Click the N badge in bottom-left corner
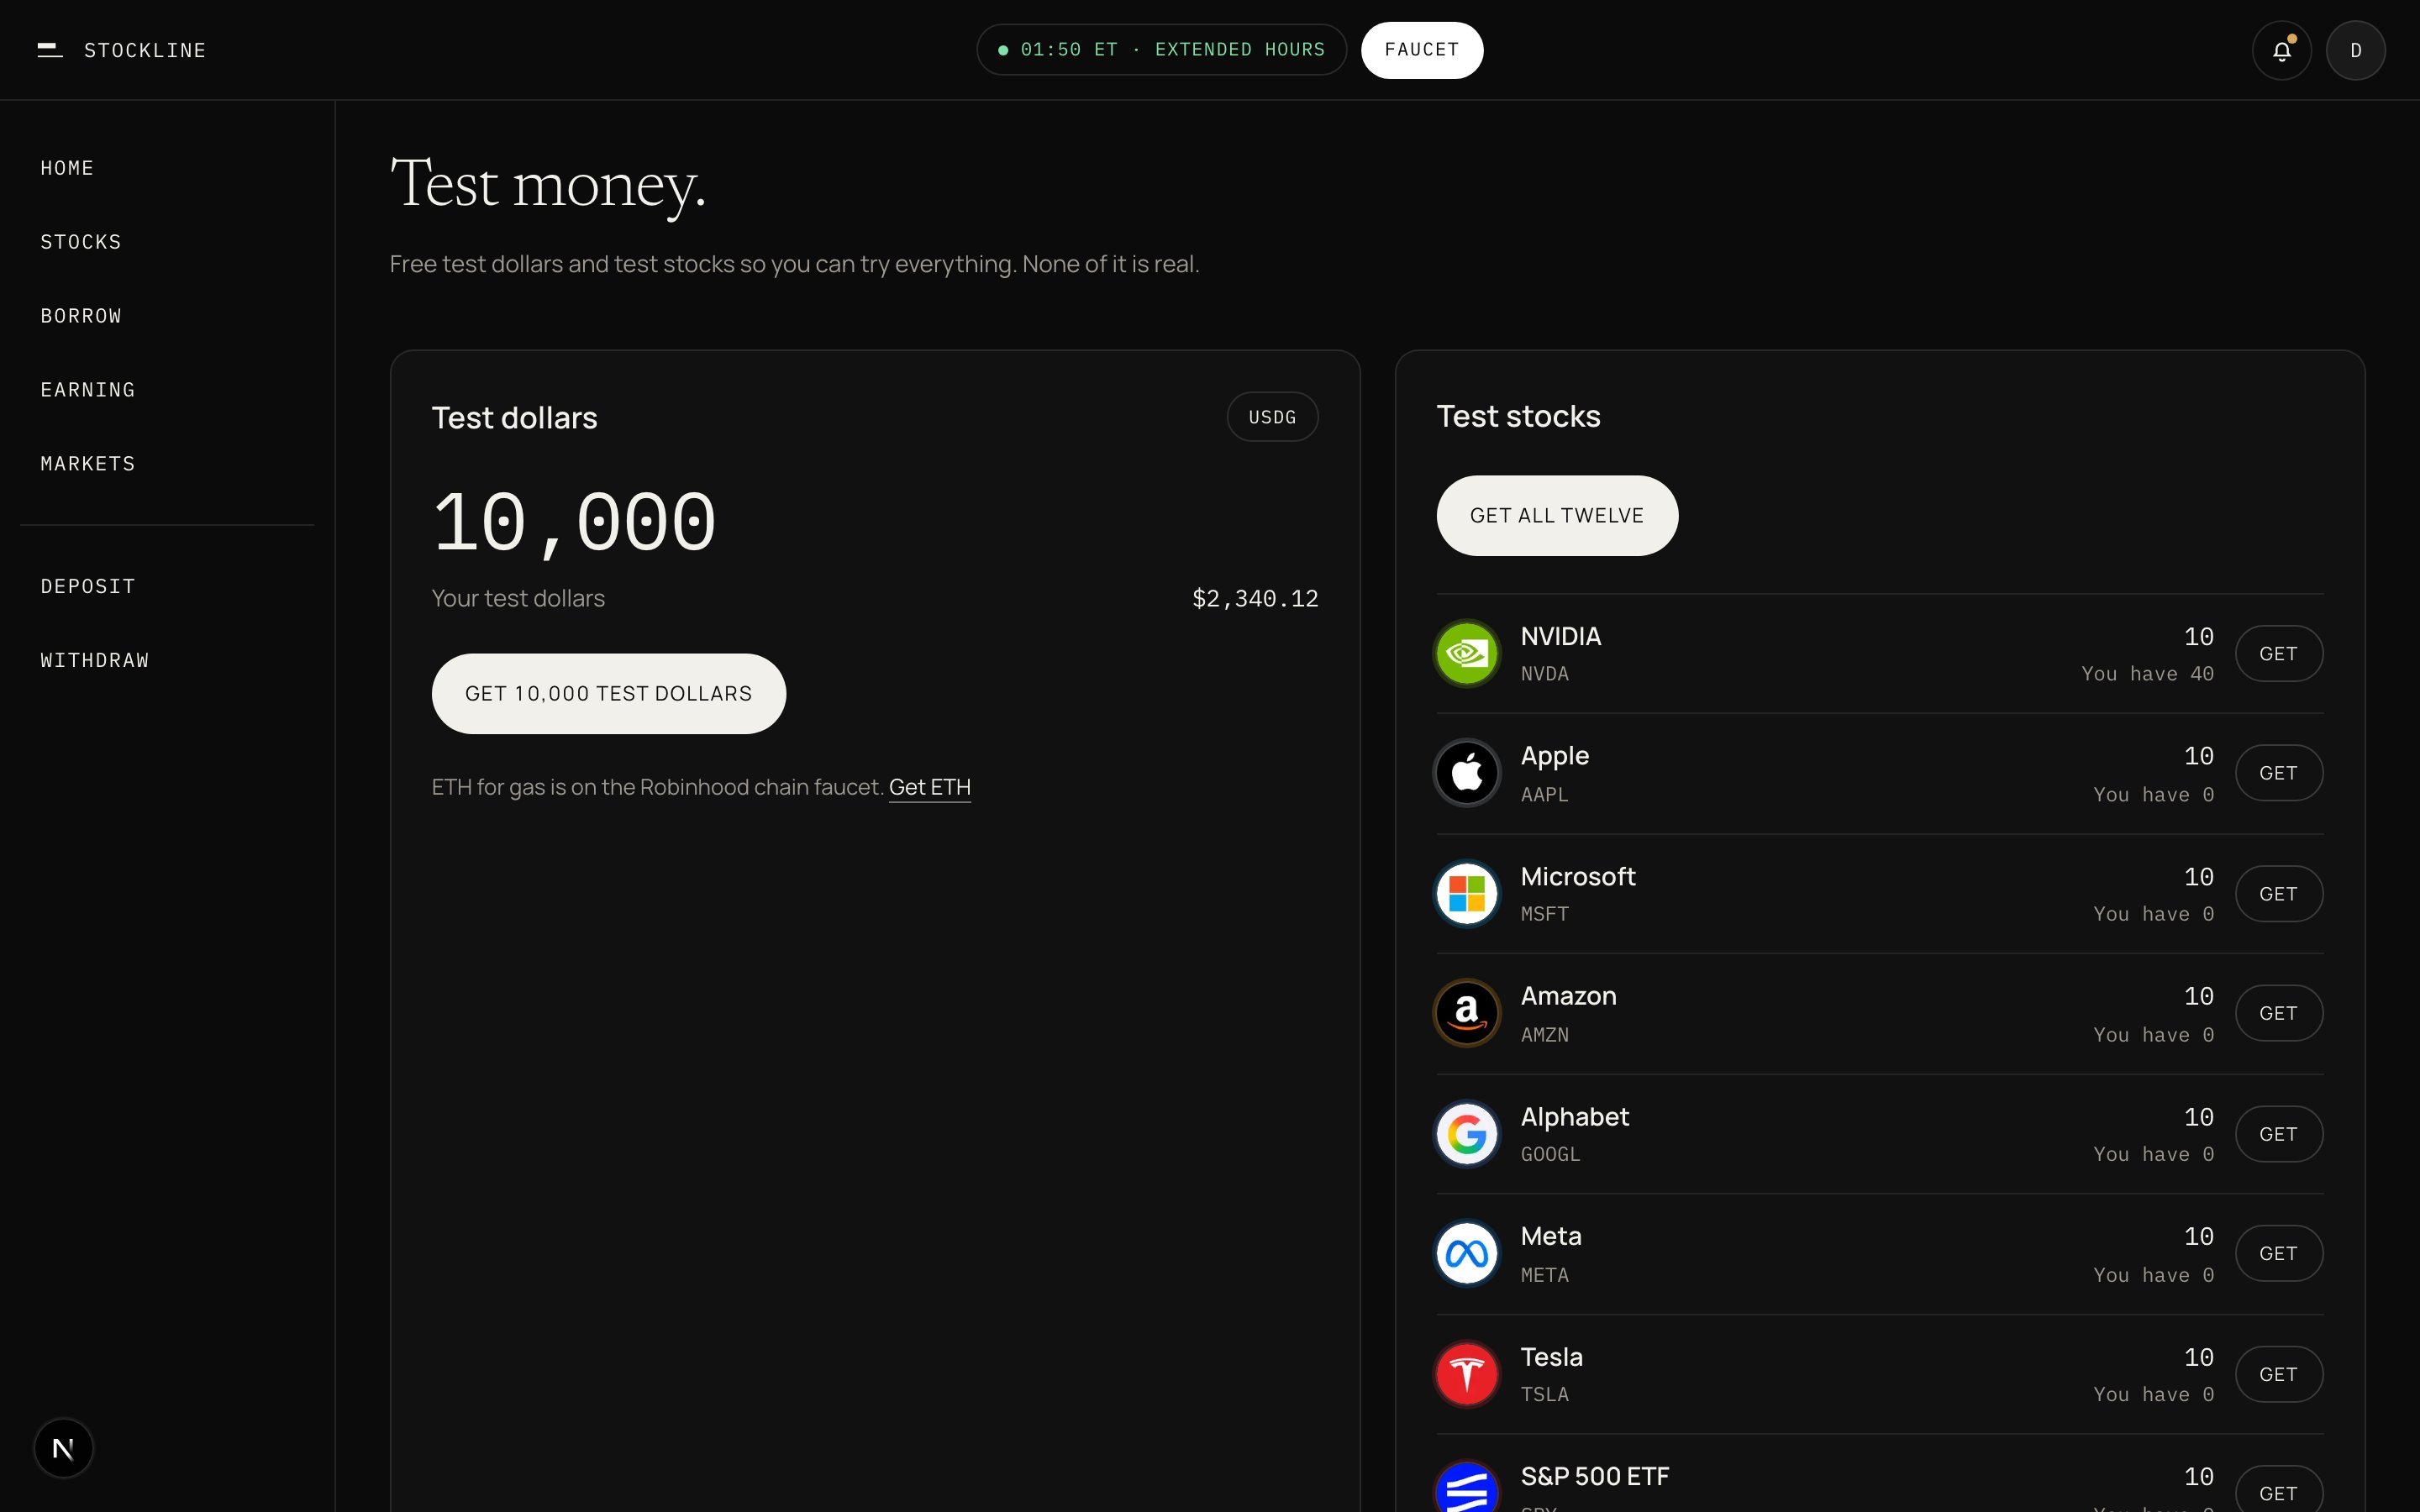 click(x=63, y=1448)
